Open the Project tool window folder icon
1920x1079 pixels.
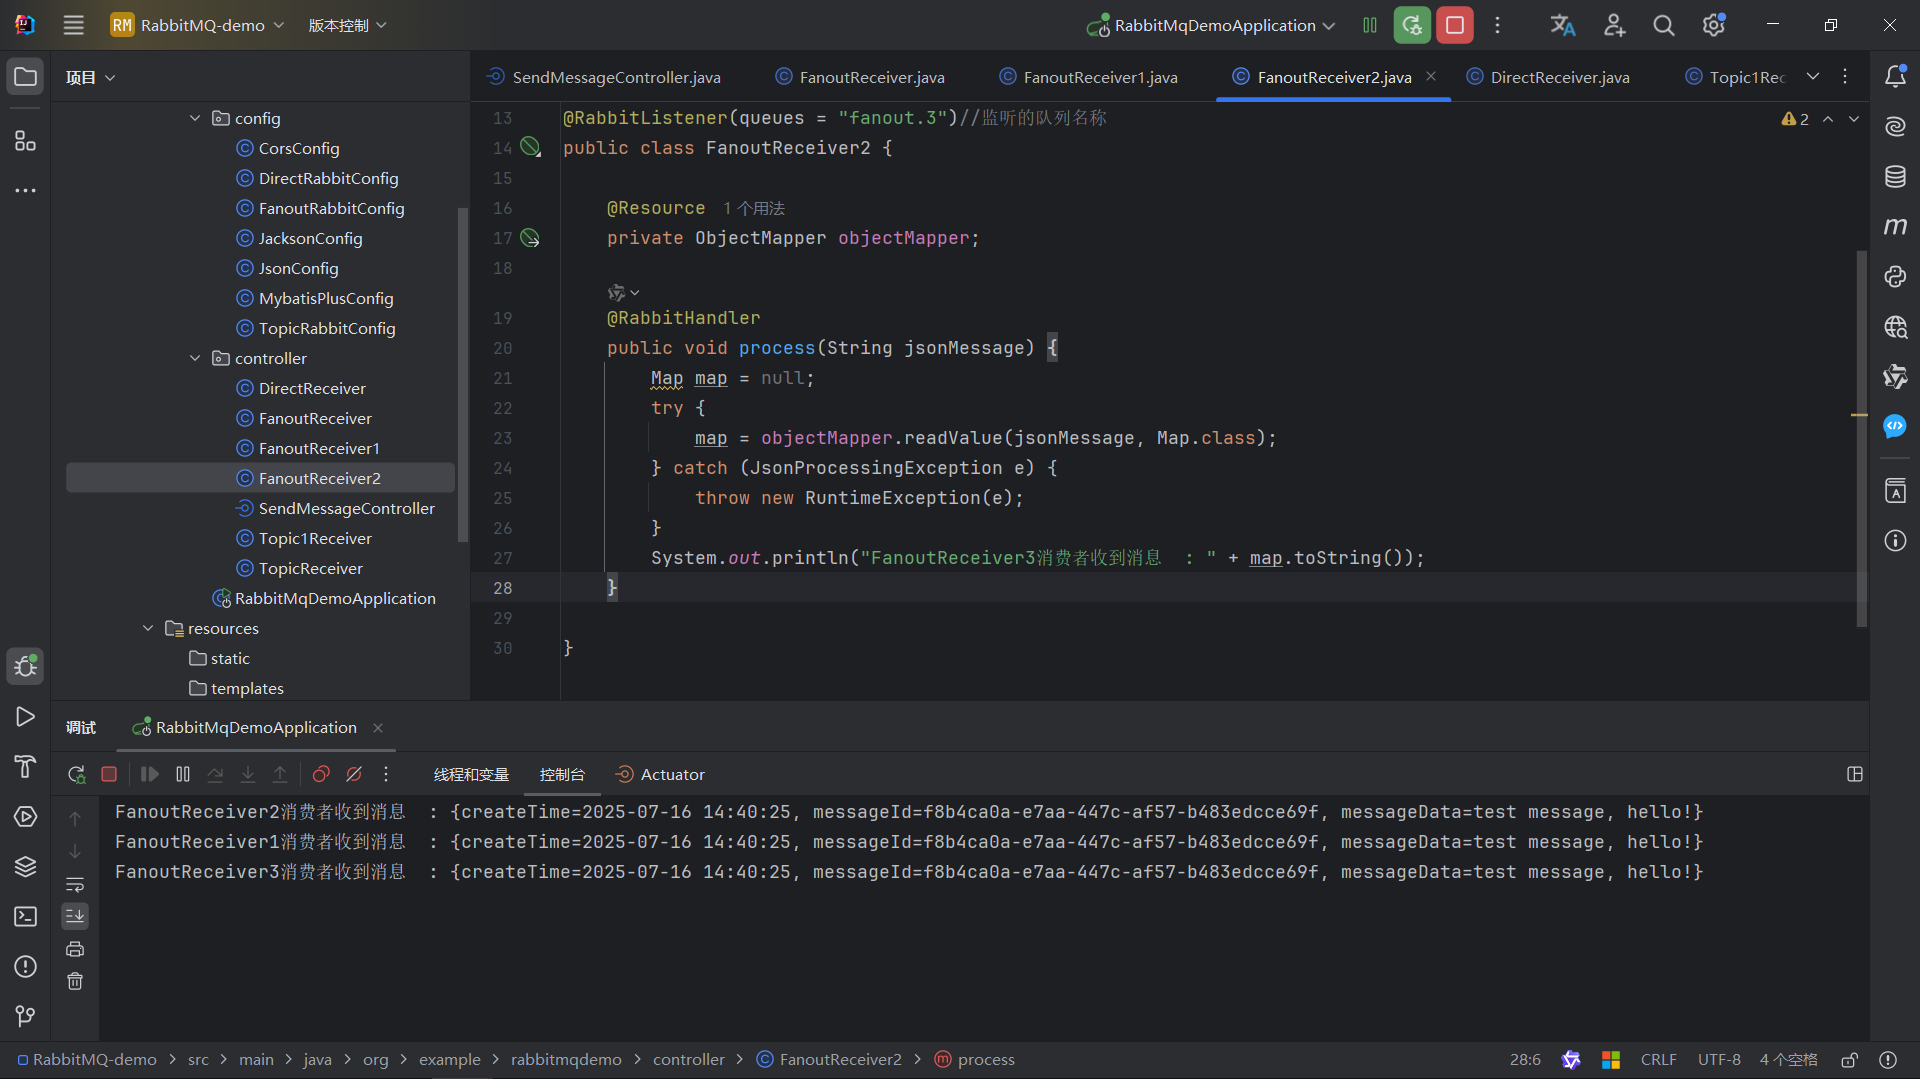click(x=25, y=77)
